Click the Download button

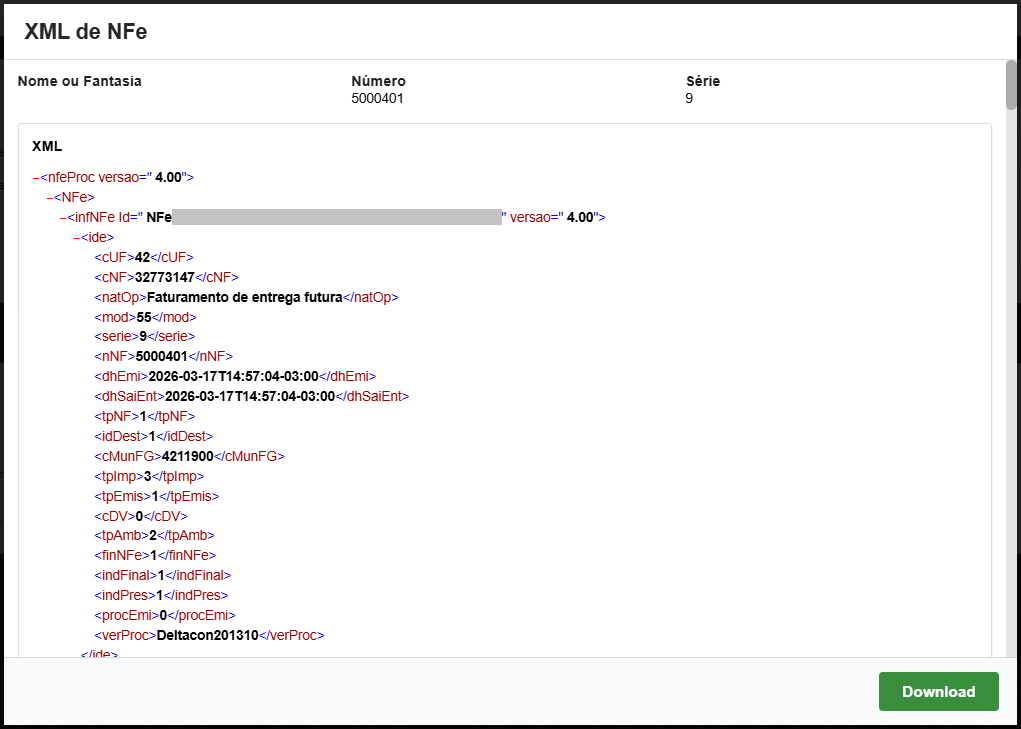point(938,691)
